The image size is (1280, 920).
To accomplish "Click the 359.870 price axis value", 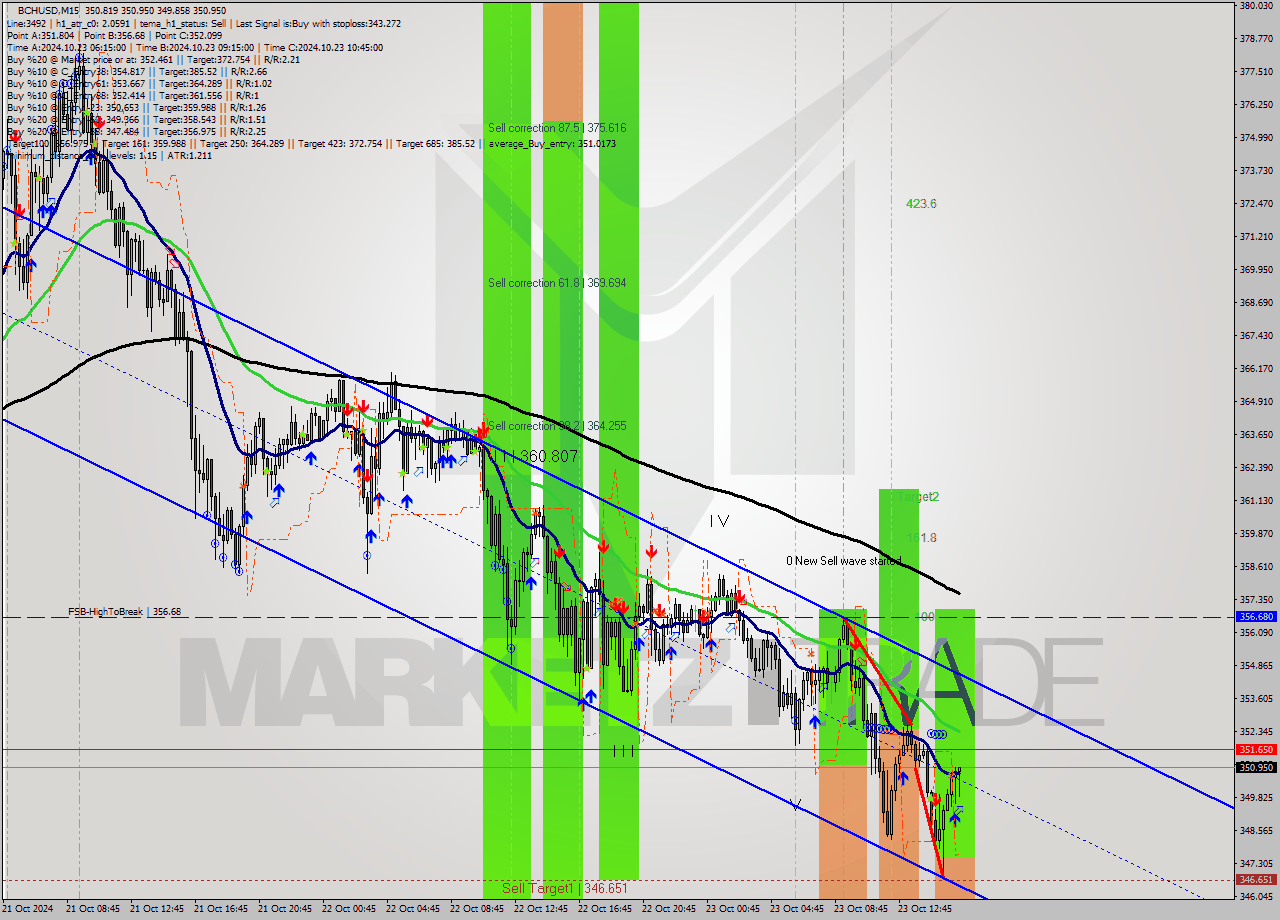I will [x=1256, y=534].
